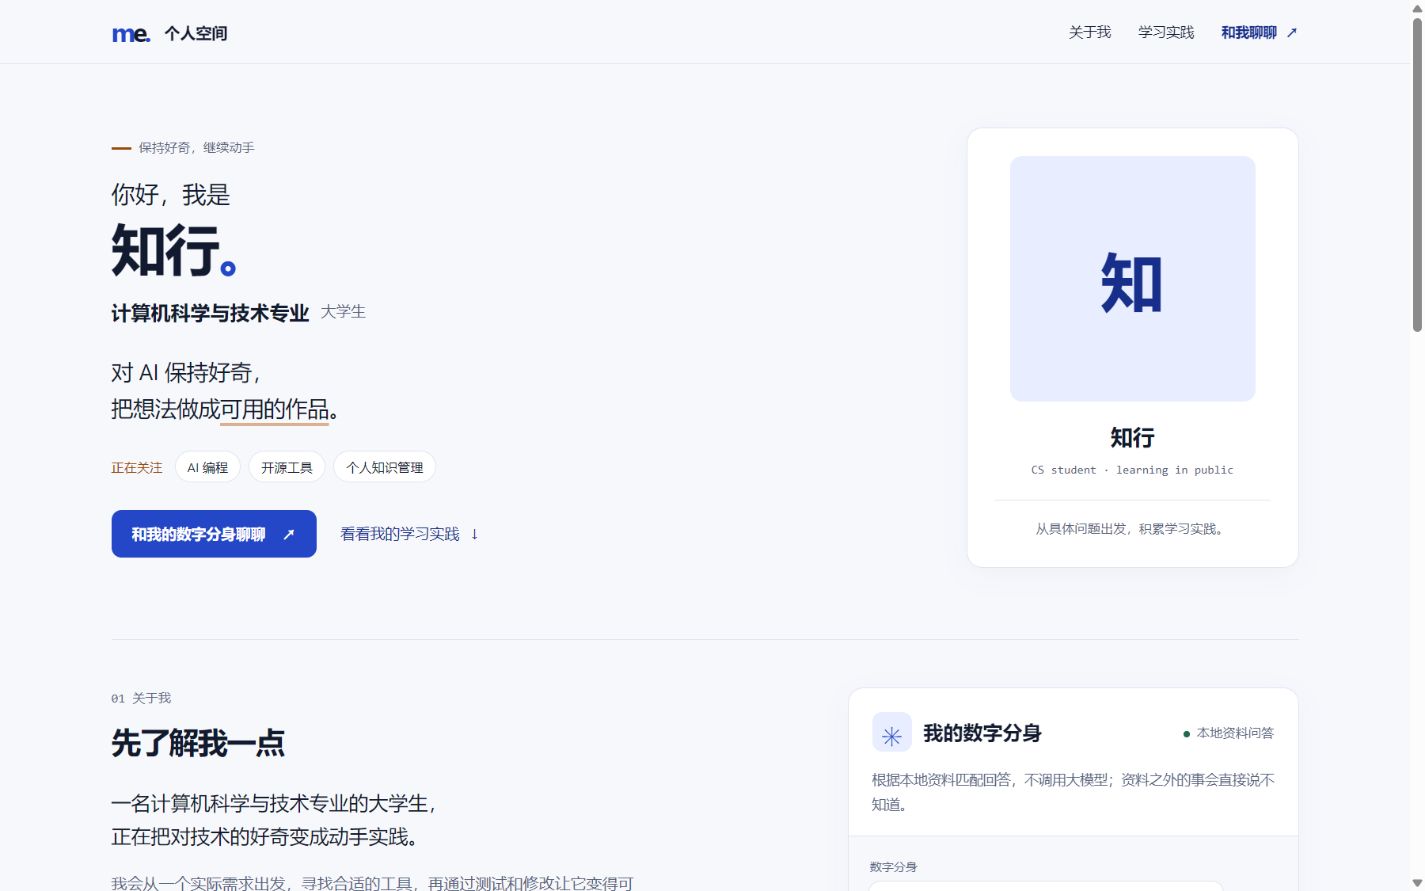Follow 看看我的学习实践 link

coord(409,534)
